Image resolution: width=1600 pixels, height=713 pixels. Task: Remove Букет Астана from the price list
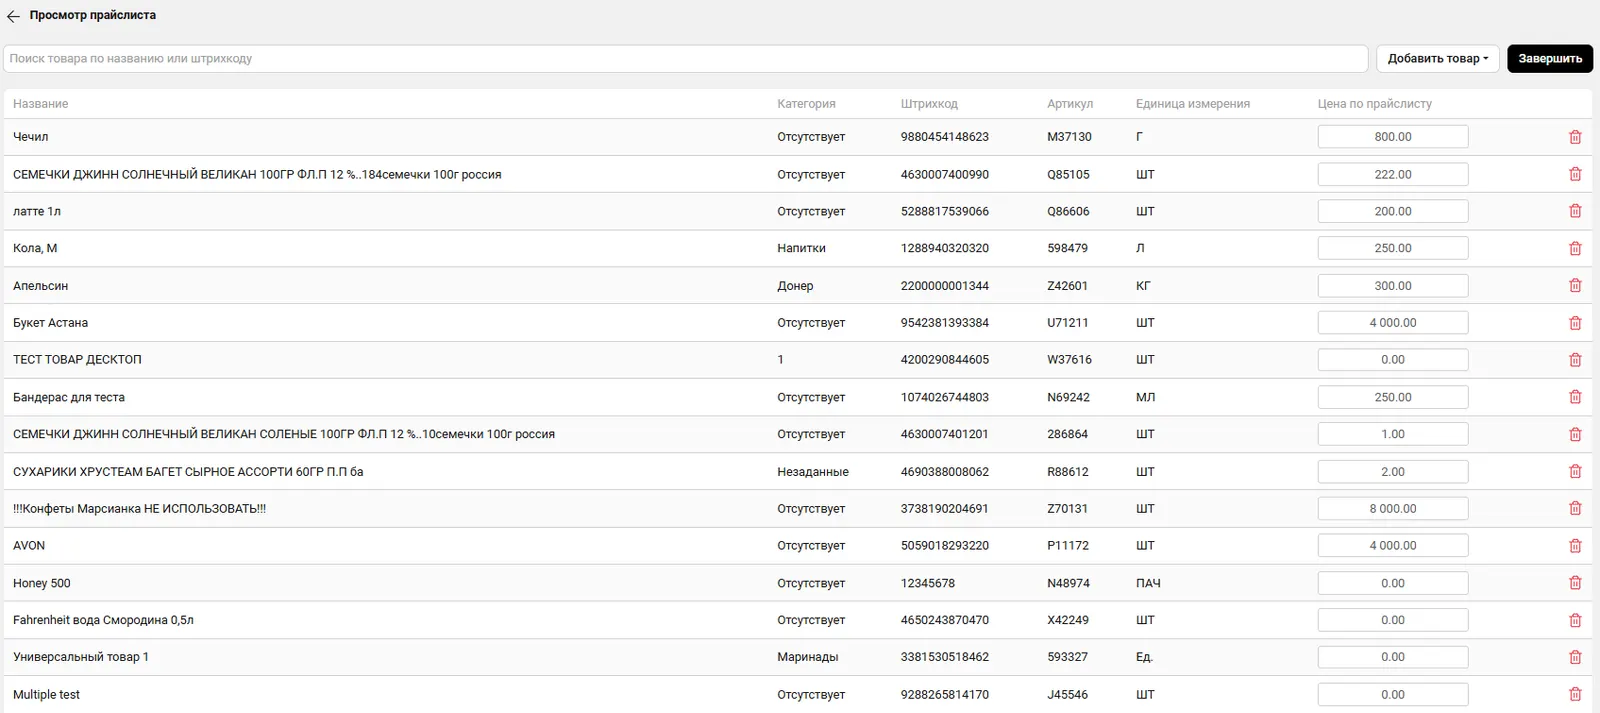(1575, 323)
